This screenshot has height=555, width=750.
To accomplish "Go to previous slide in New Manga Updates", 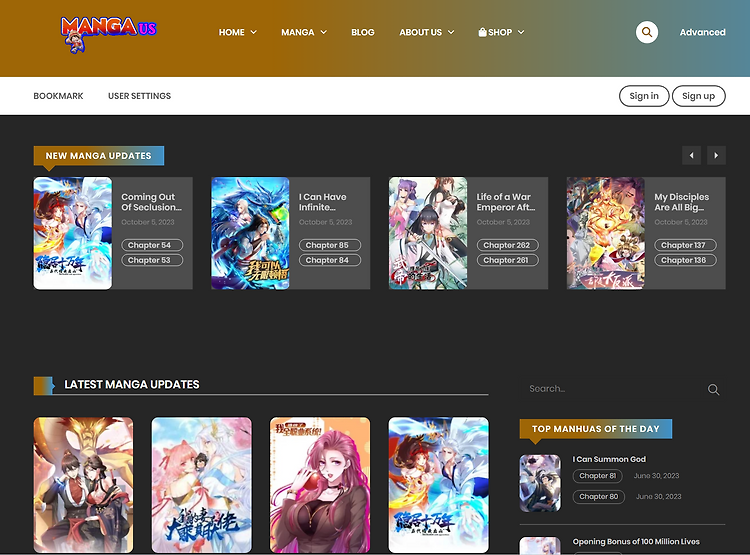I will coord(691,155).
